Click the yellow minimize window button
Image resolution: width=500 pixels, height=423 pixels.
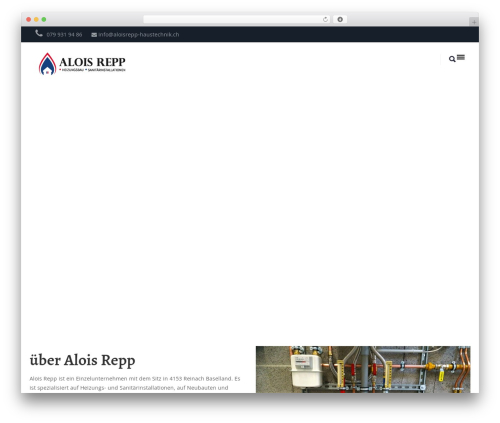coord(36,20)
